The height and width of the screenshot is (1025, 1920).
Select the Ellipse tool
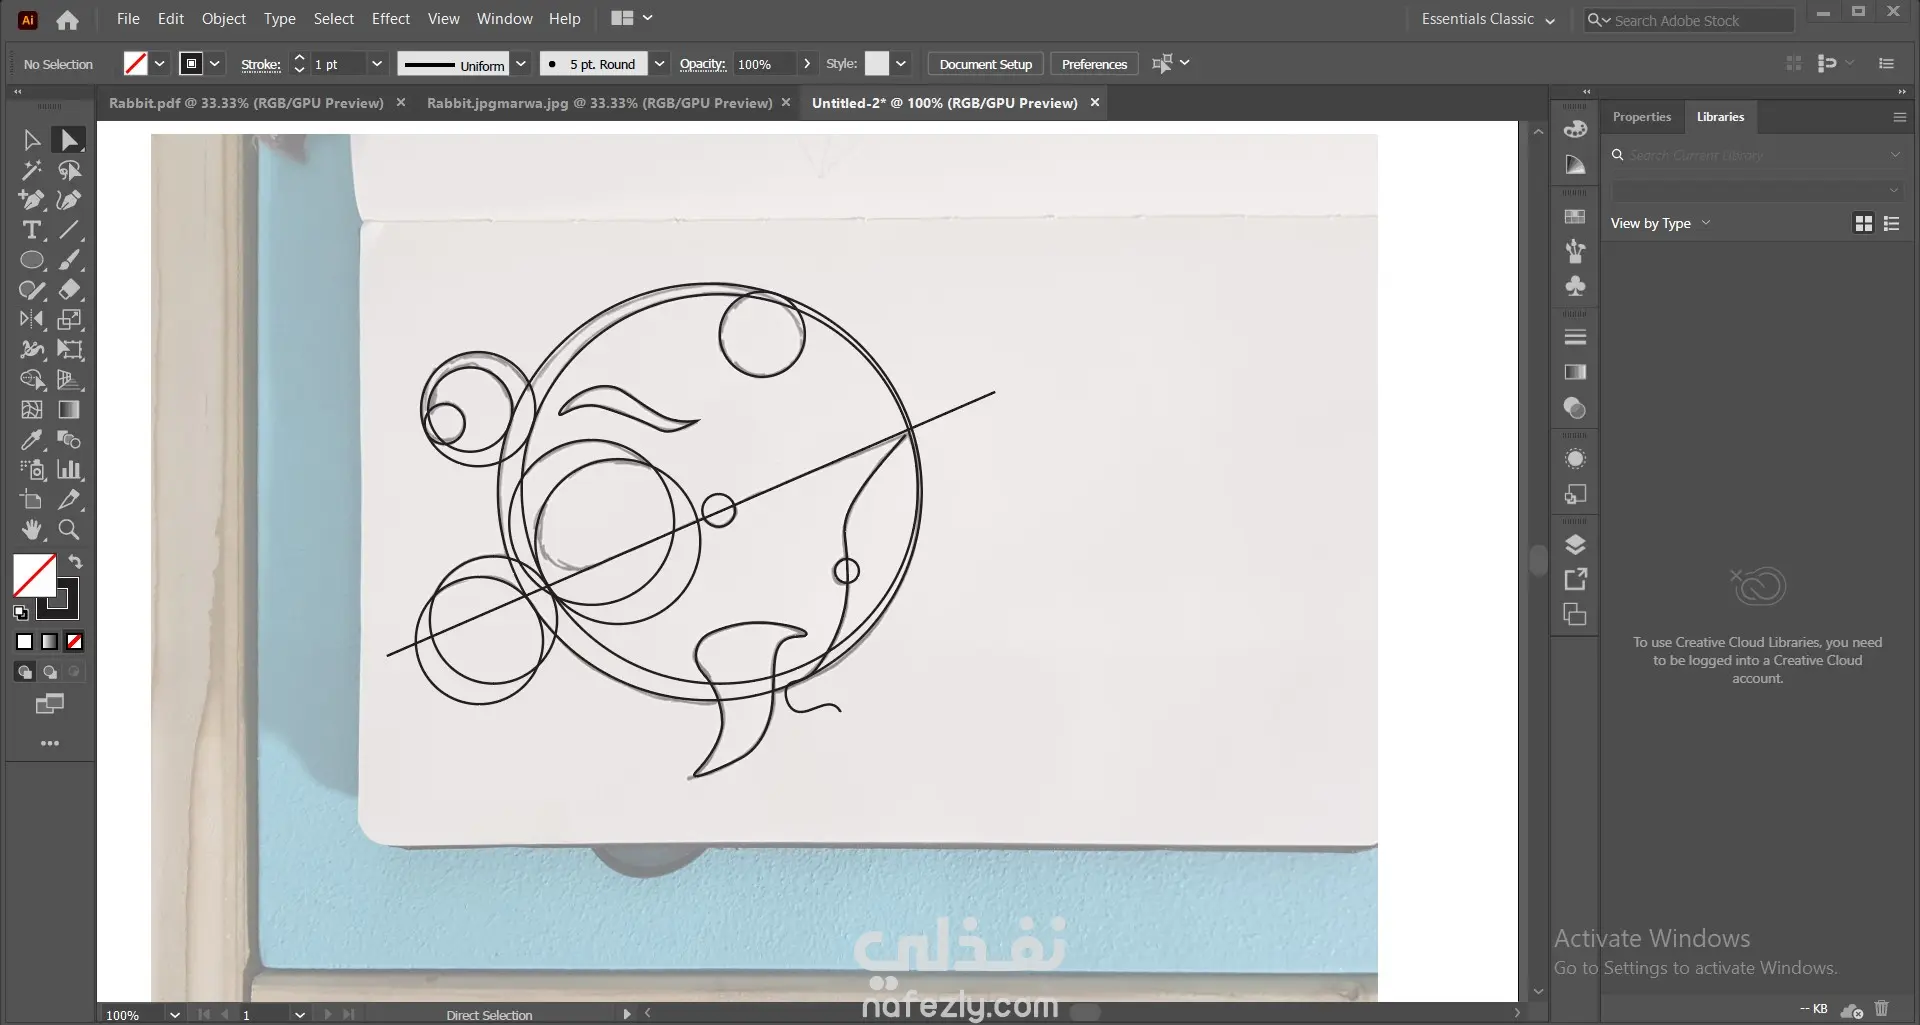[32, 260]
